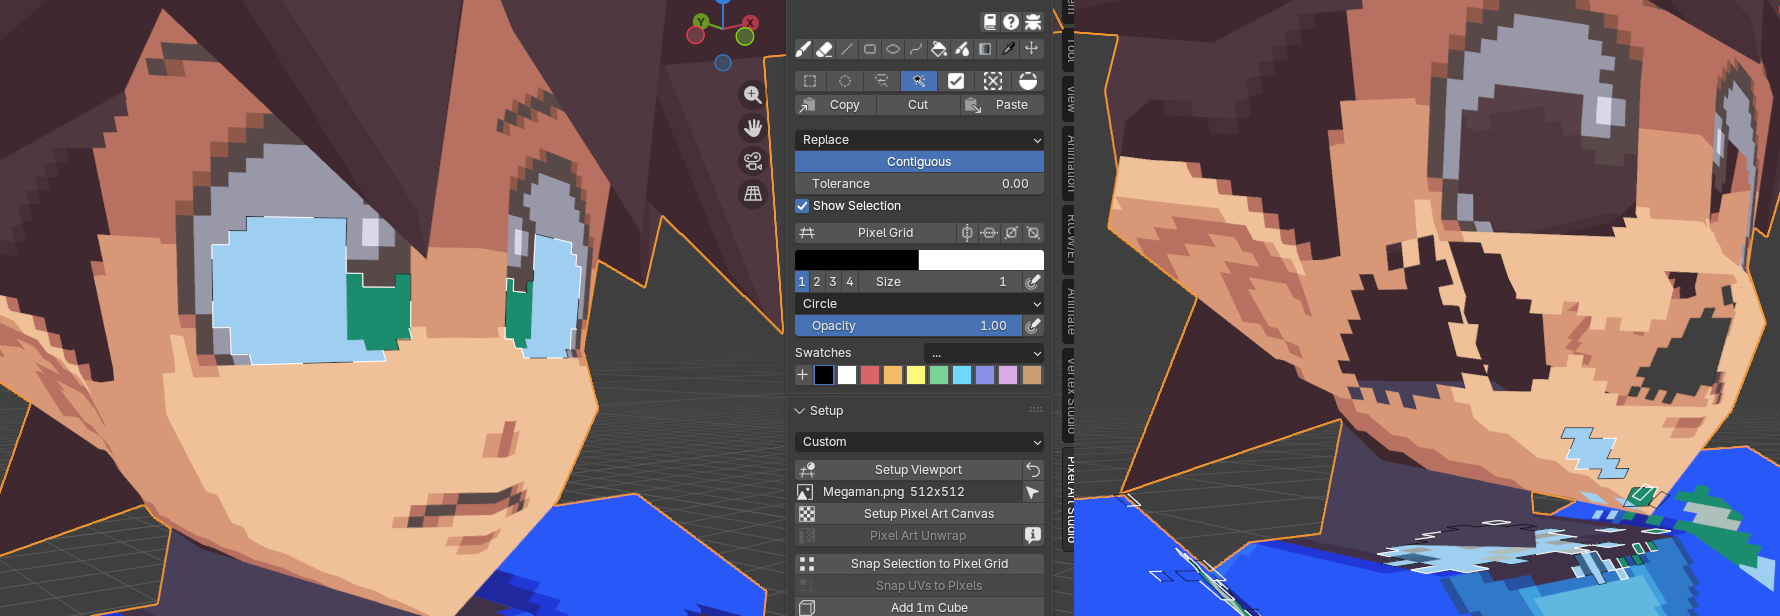This screenshot has width=1780, height=616.
Task: Click the deselect dashed box icon
Action: click(993, 81)
